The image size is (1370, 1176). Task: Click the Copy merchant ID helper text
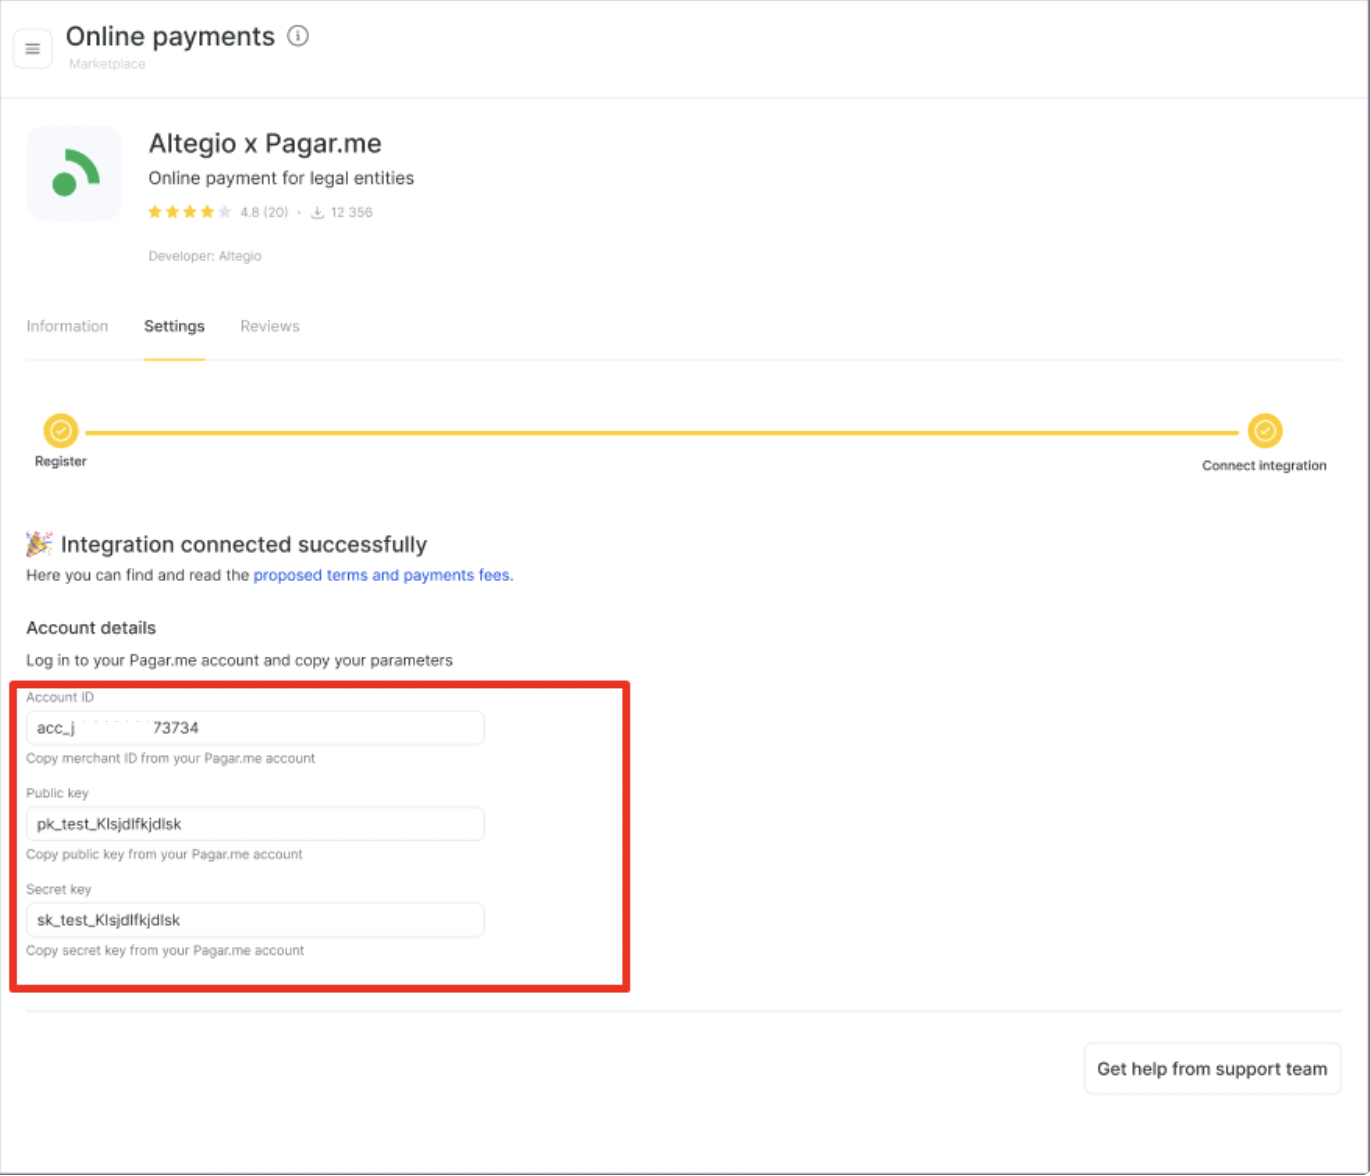click(171, 758)
